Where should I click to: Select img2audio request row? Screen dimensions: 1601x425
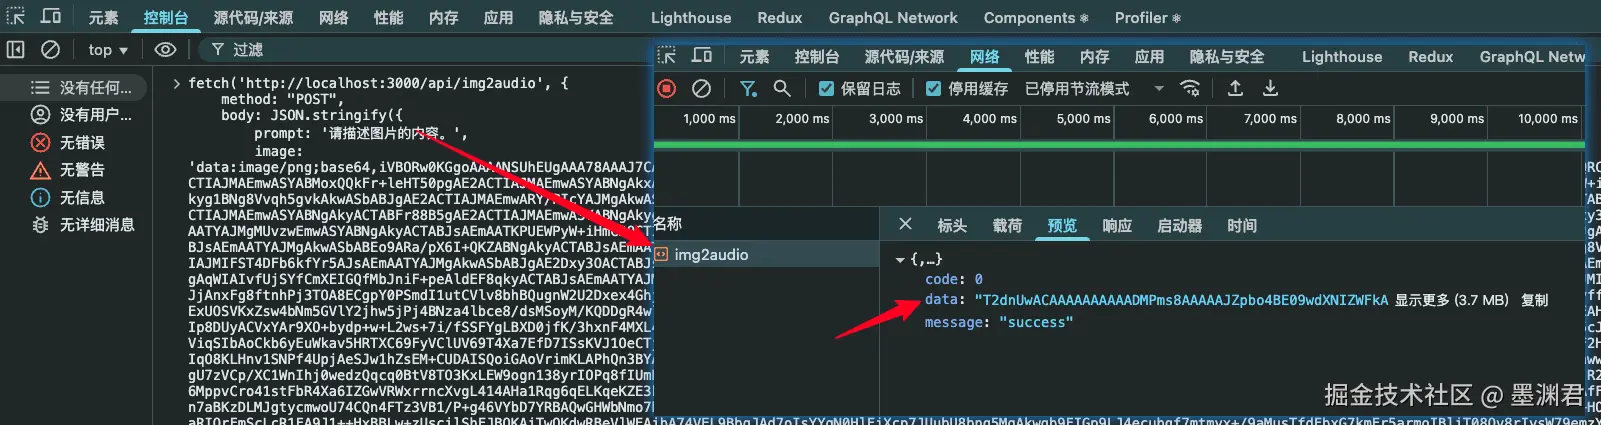[766, 254]
